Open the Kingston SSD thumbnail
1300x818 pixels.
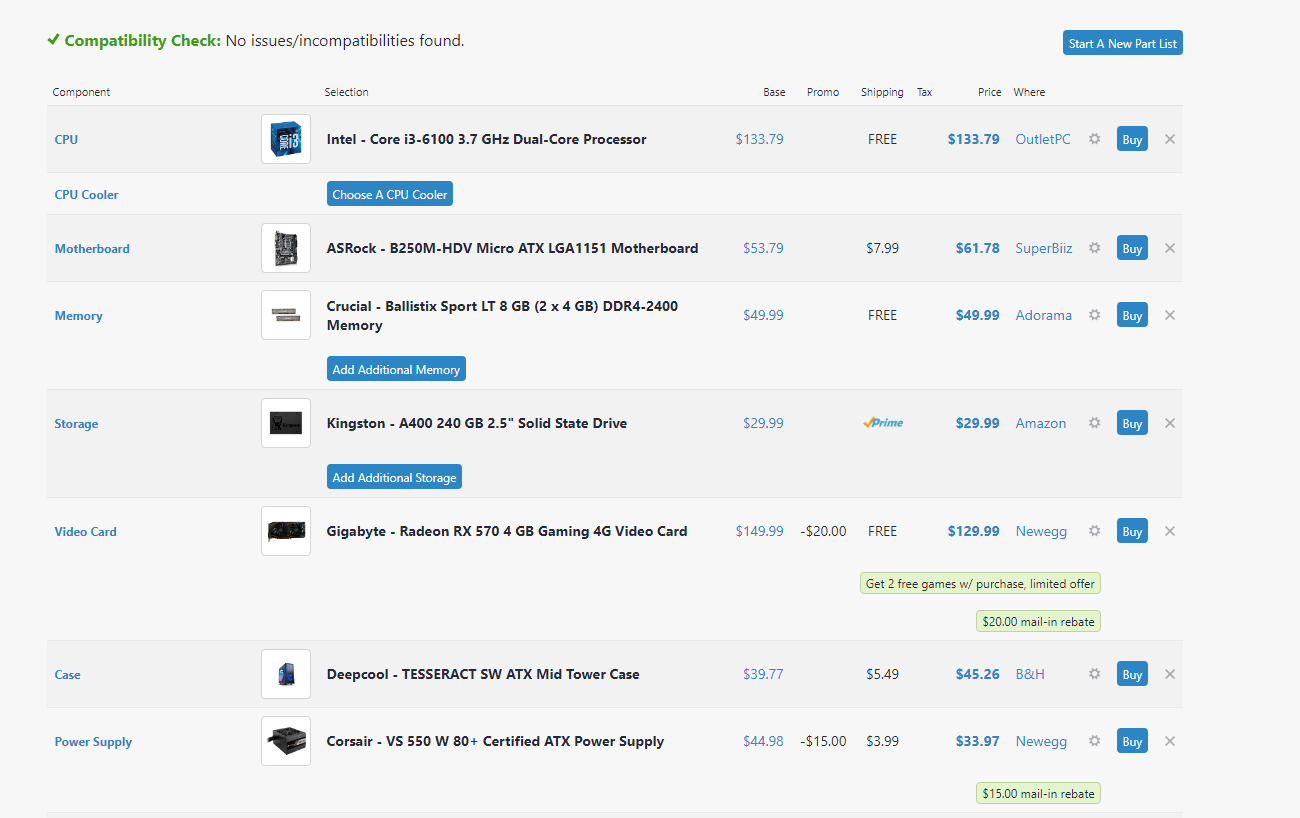286,423
